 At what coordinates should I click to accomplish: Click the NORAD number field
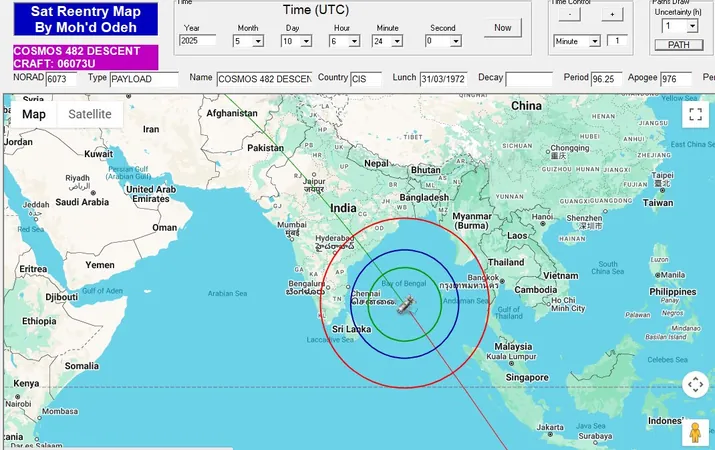pyautogui.click(x=61, y=79)
